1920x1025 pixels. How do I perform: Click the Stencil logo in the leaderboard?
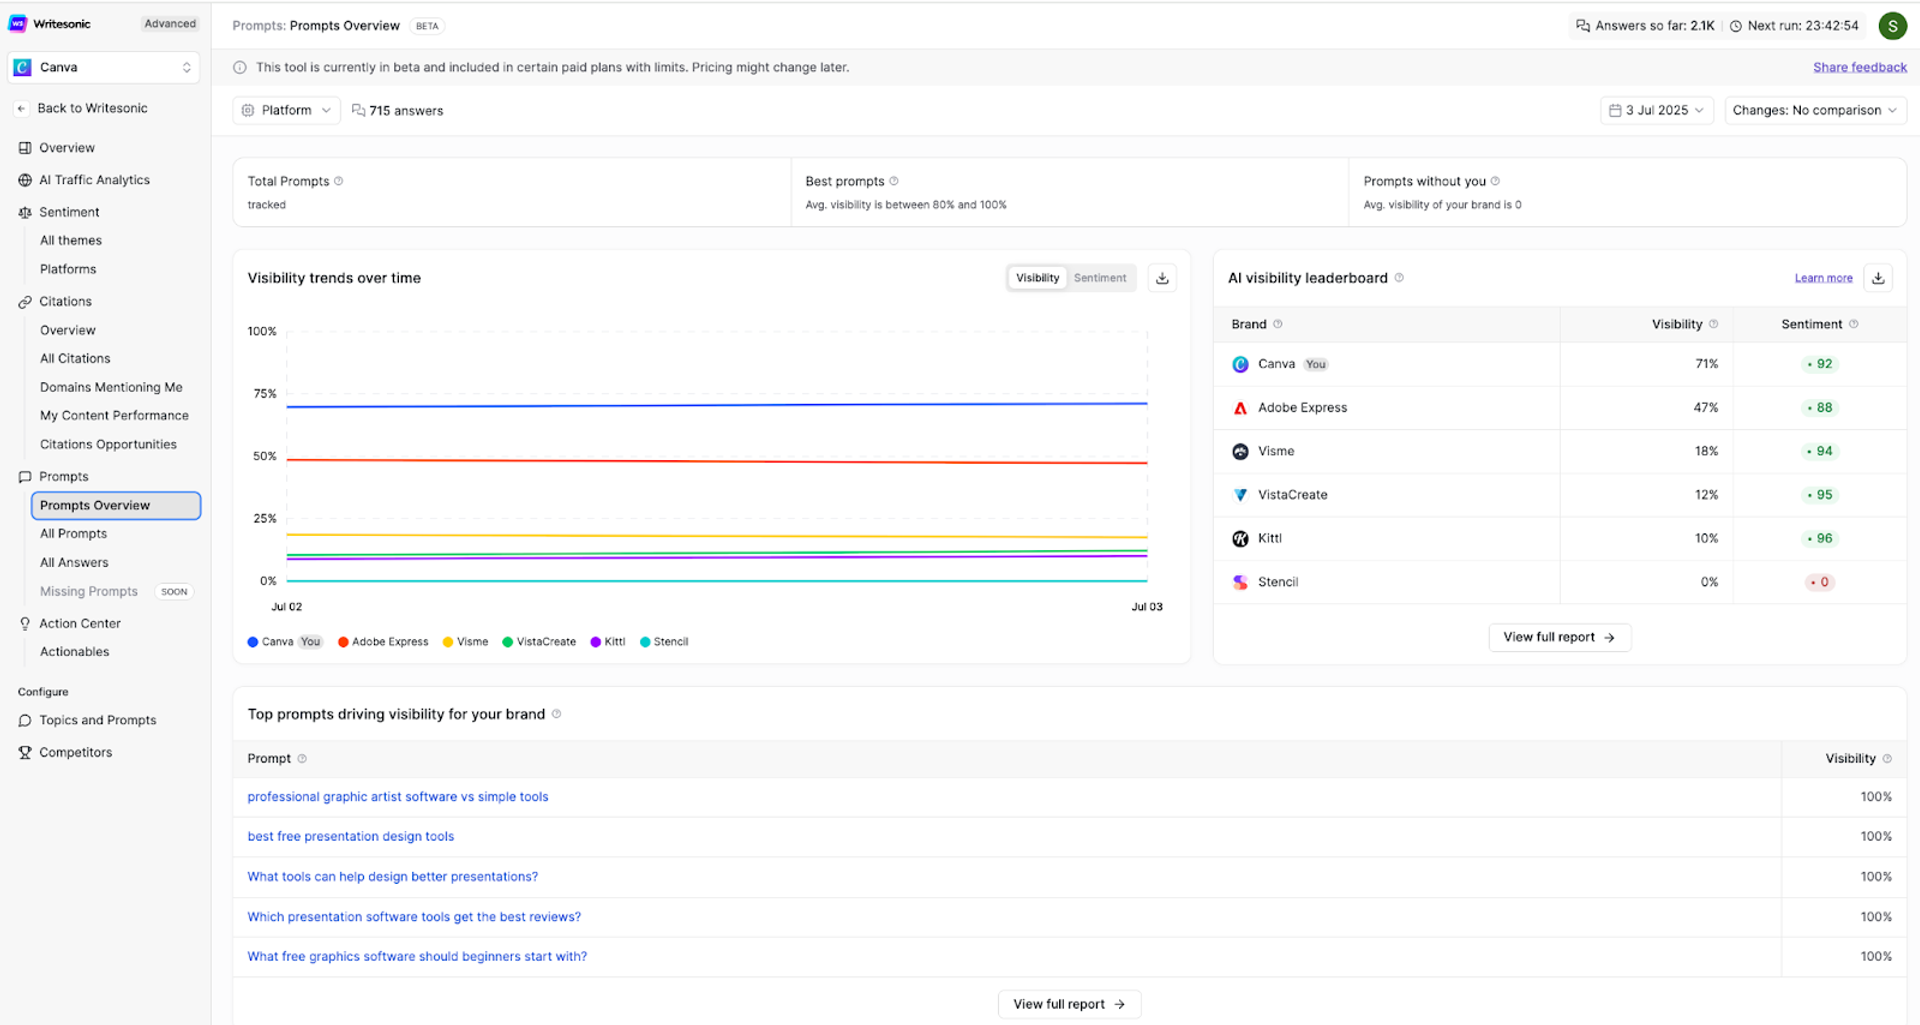click(1240, 582)
